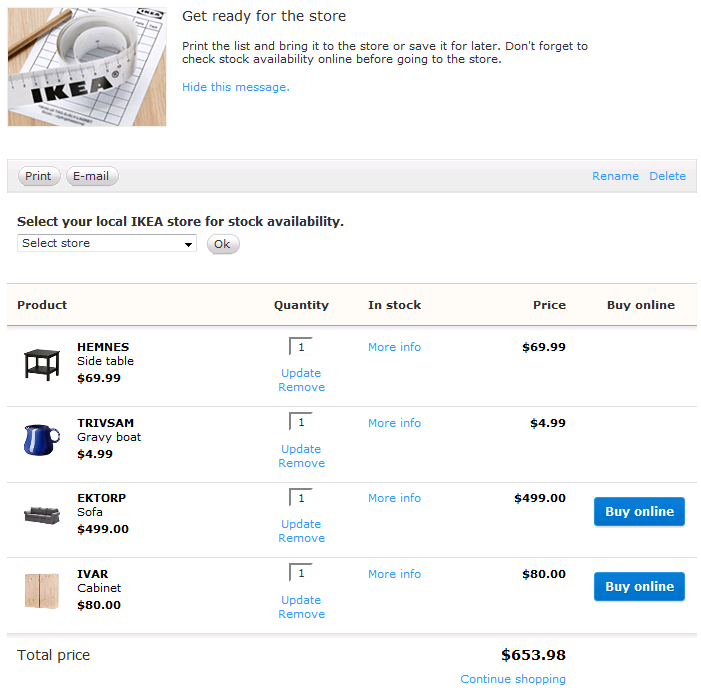Image resolution: width=701 pixels, height=690 pixels.
Task: Click the Get ready for the store heading
Action: point(264,16)
